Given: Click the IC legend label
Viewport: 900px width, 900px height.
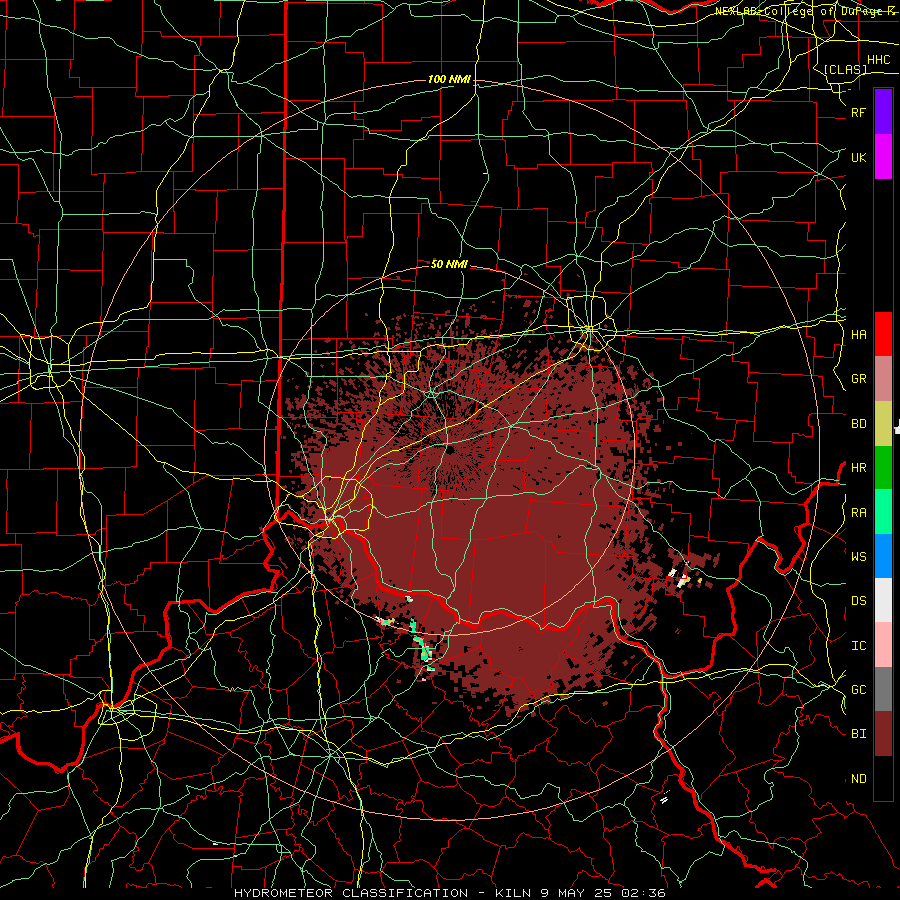Looking at the screenshot, I should coord(859,646).
